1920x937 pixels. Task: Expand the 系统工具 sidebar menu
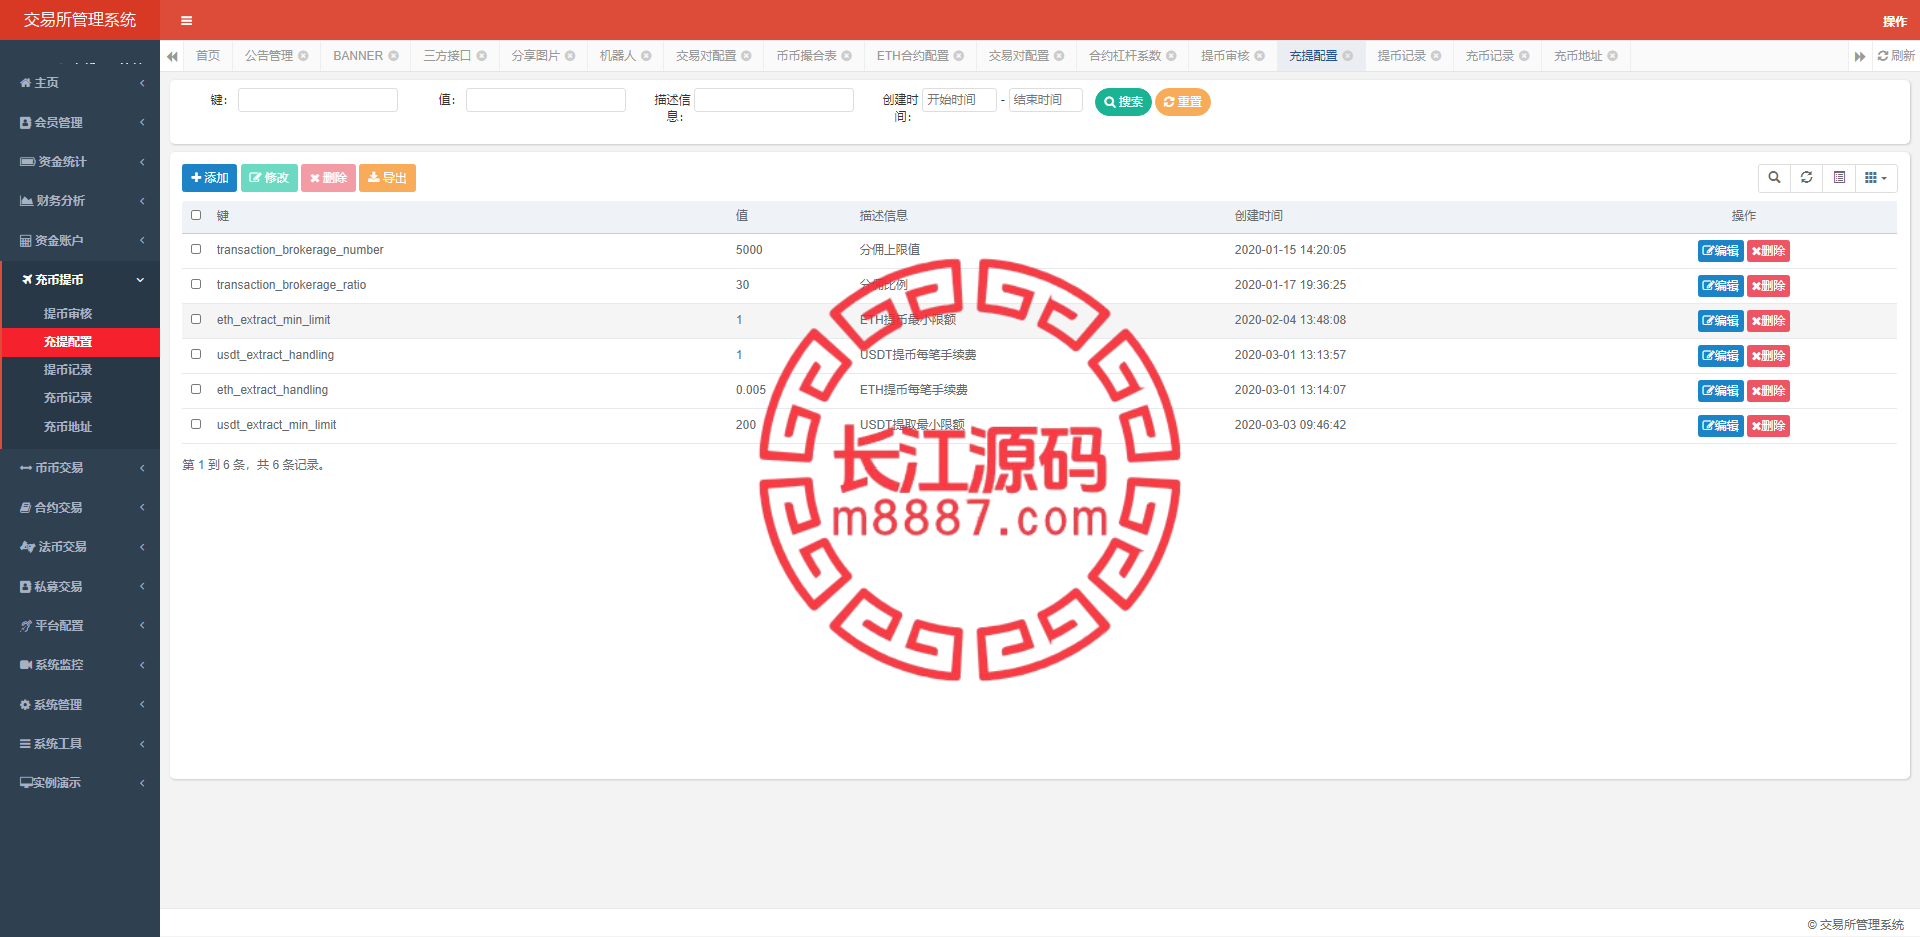click(x=80, y=744)
